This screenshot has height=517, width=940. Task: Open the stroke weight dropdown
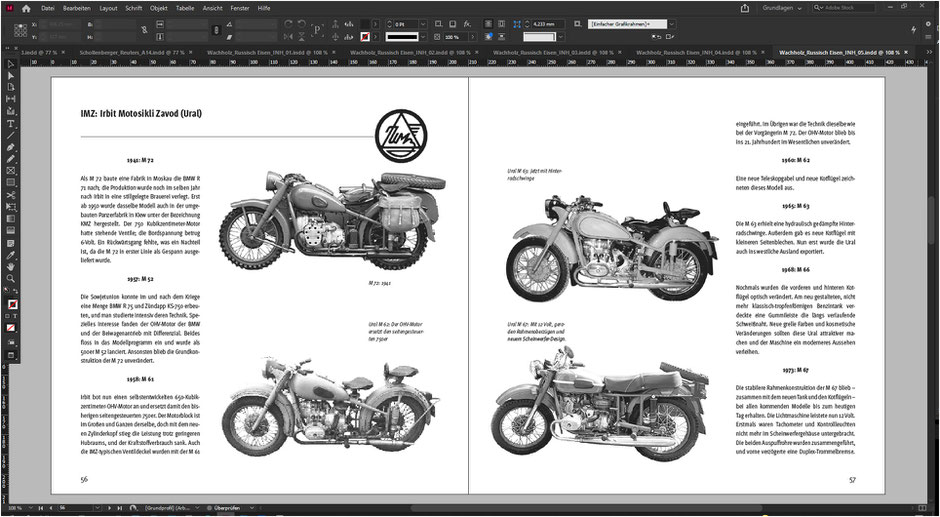coord(423,24)
